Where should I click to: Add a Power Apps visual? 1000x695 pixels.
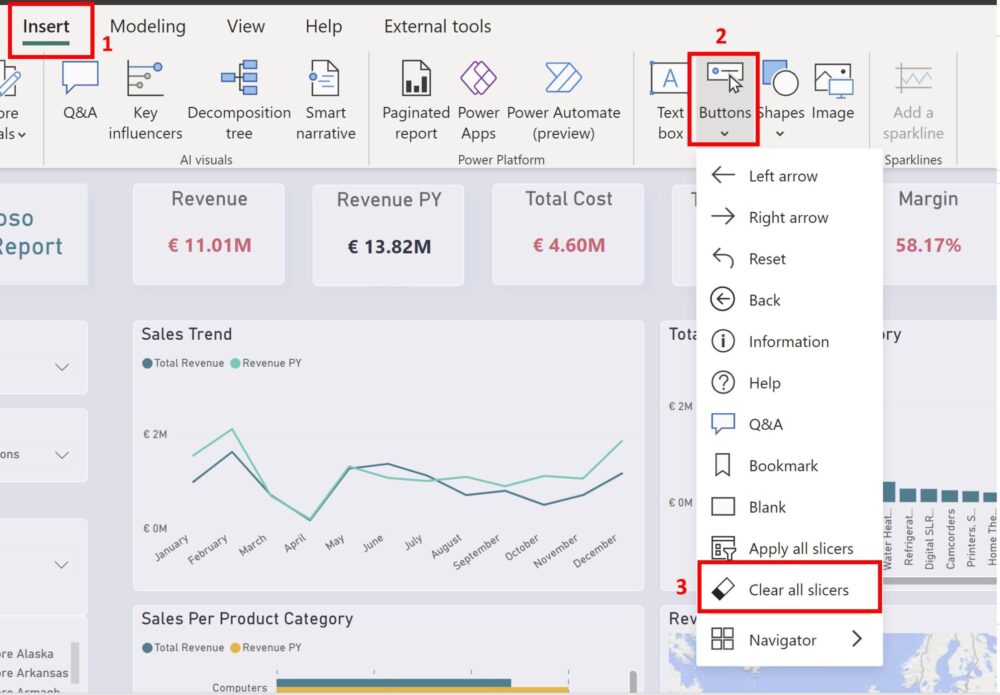click(x=478, y=97)
